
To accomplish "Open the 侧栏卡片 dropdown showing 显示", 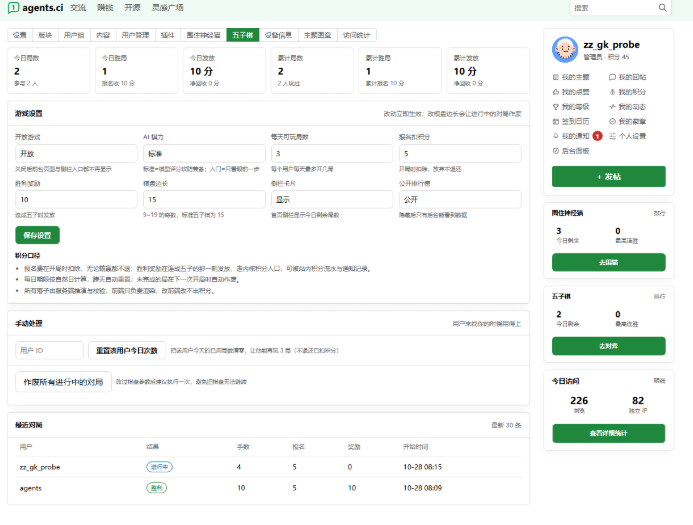I will point(332,199).
